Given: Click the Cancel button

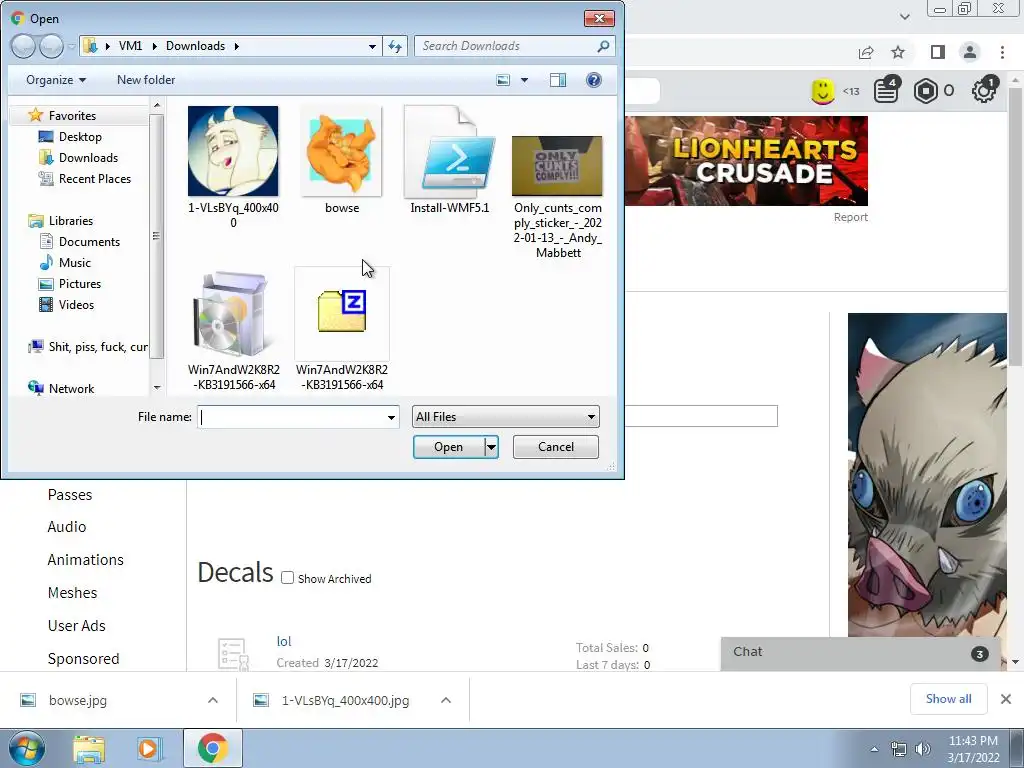Looking at the screenshot, I should point(556,447).
